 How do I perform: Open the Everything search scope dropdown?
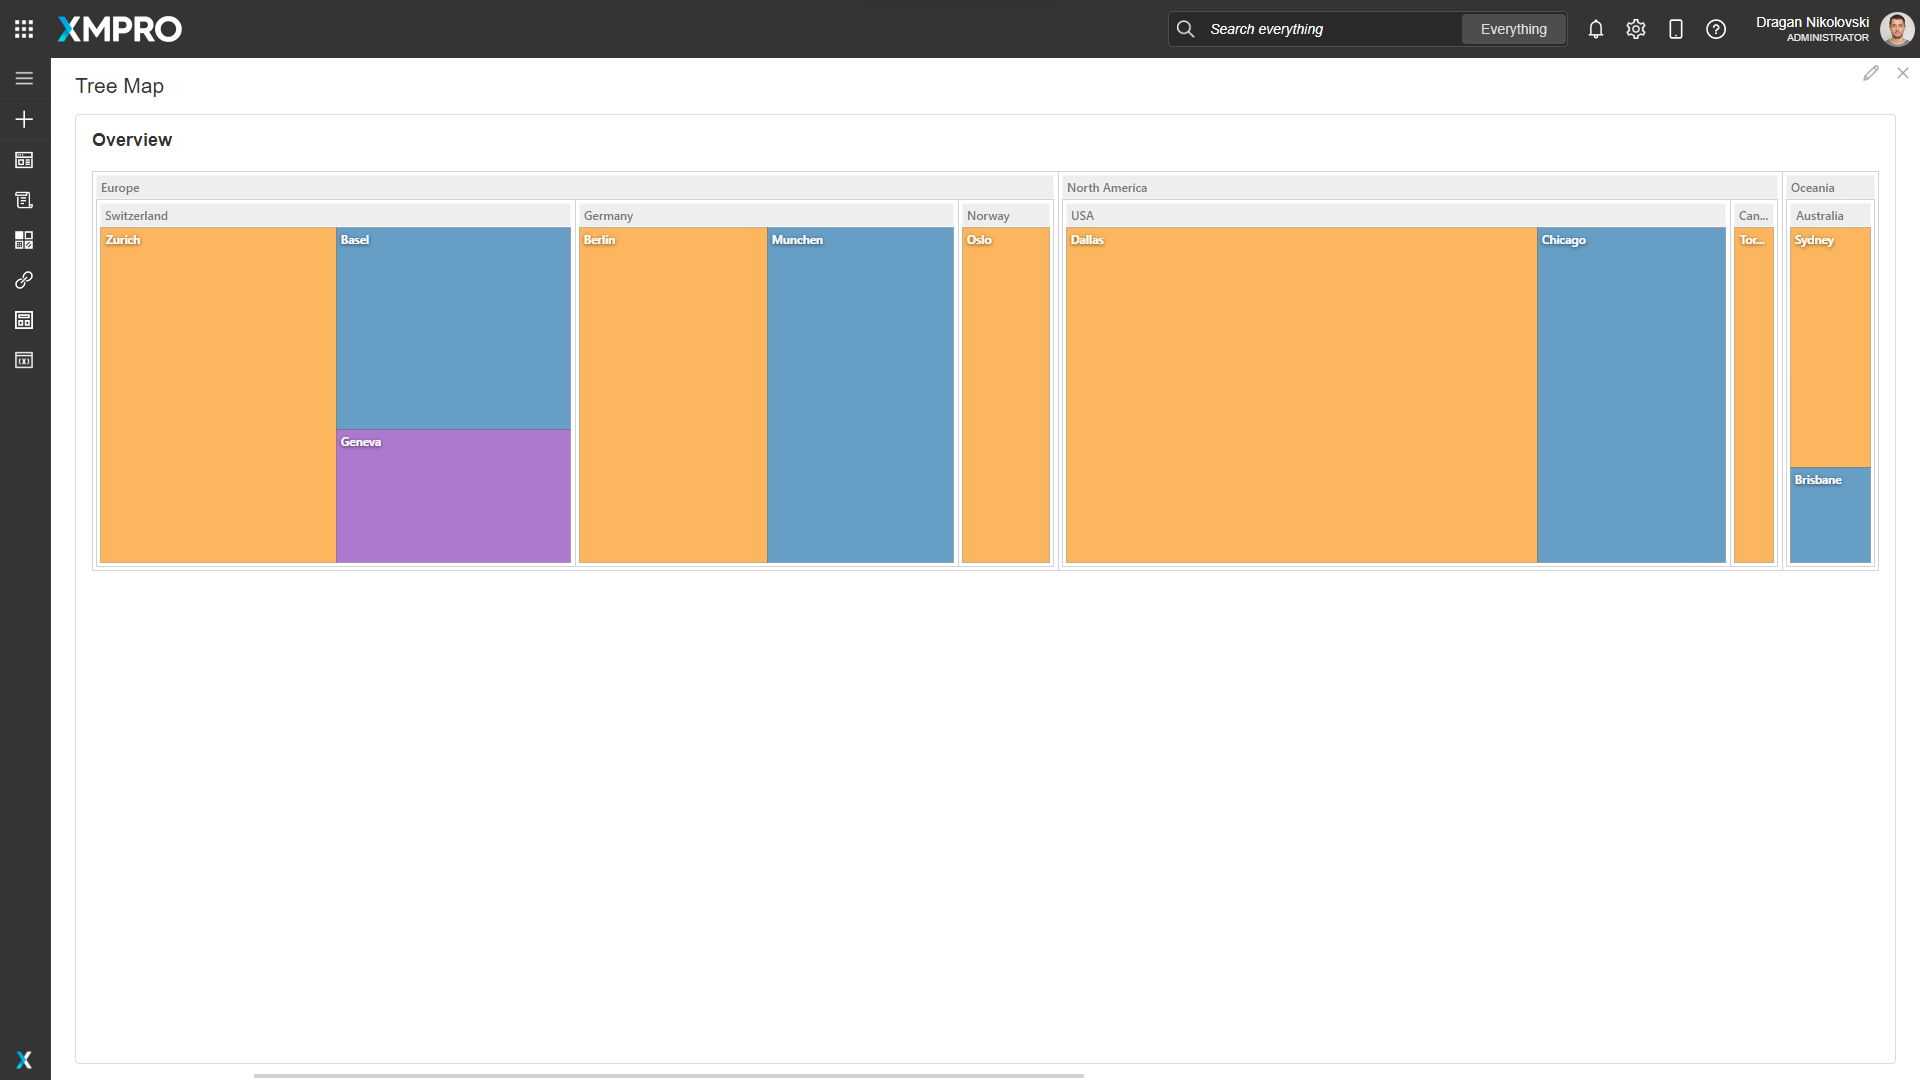coord(1513,29)
